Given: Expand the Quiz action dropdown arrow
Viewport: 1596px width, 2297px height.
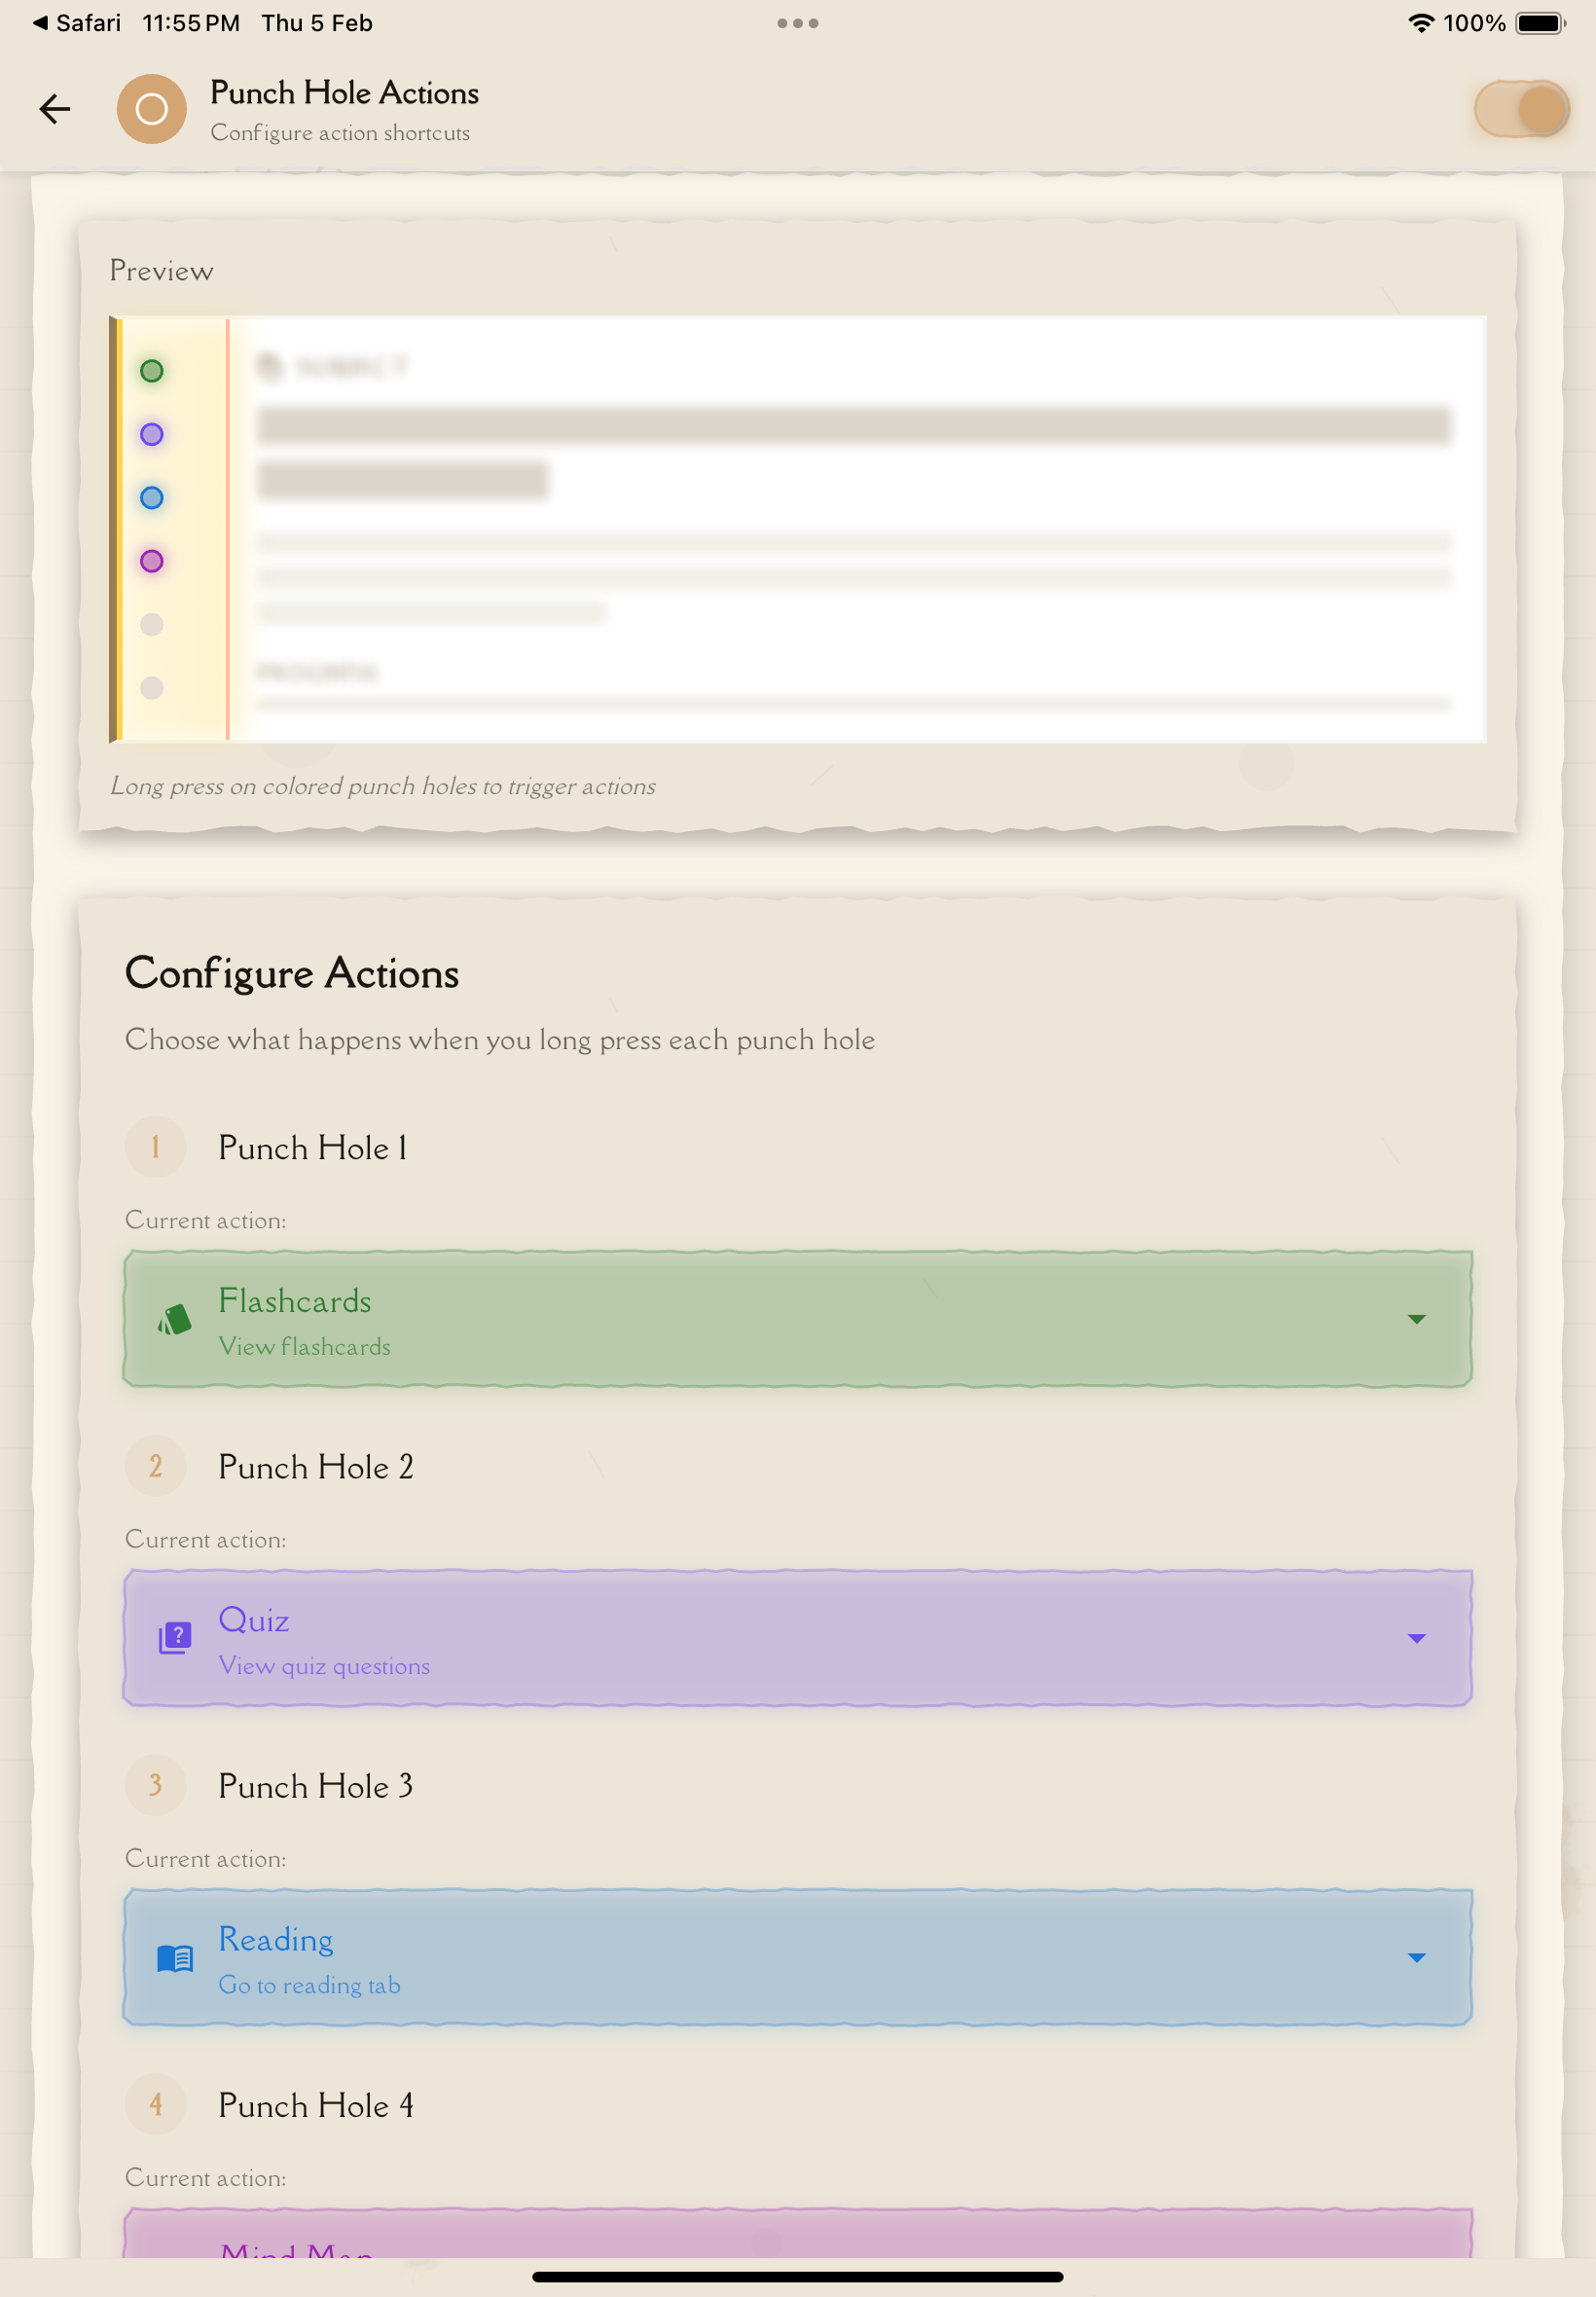Looking at the screenshot, I should pos(1416,1638).
